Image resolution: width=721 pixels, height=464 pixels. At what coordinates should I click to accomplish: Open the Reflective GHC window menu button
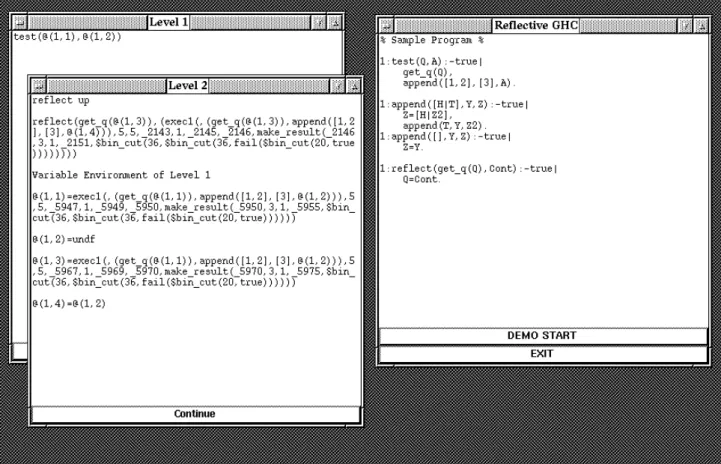click(387, 25)
